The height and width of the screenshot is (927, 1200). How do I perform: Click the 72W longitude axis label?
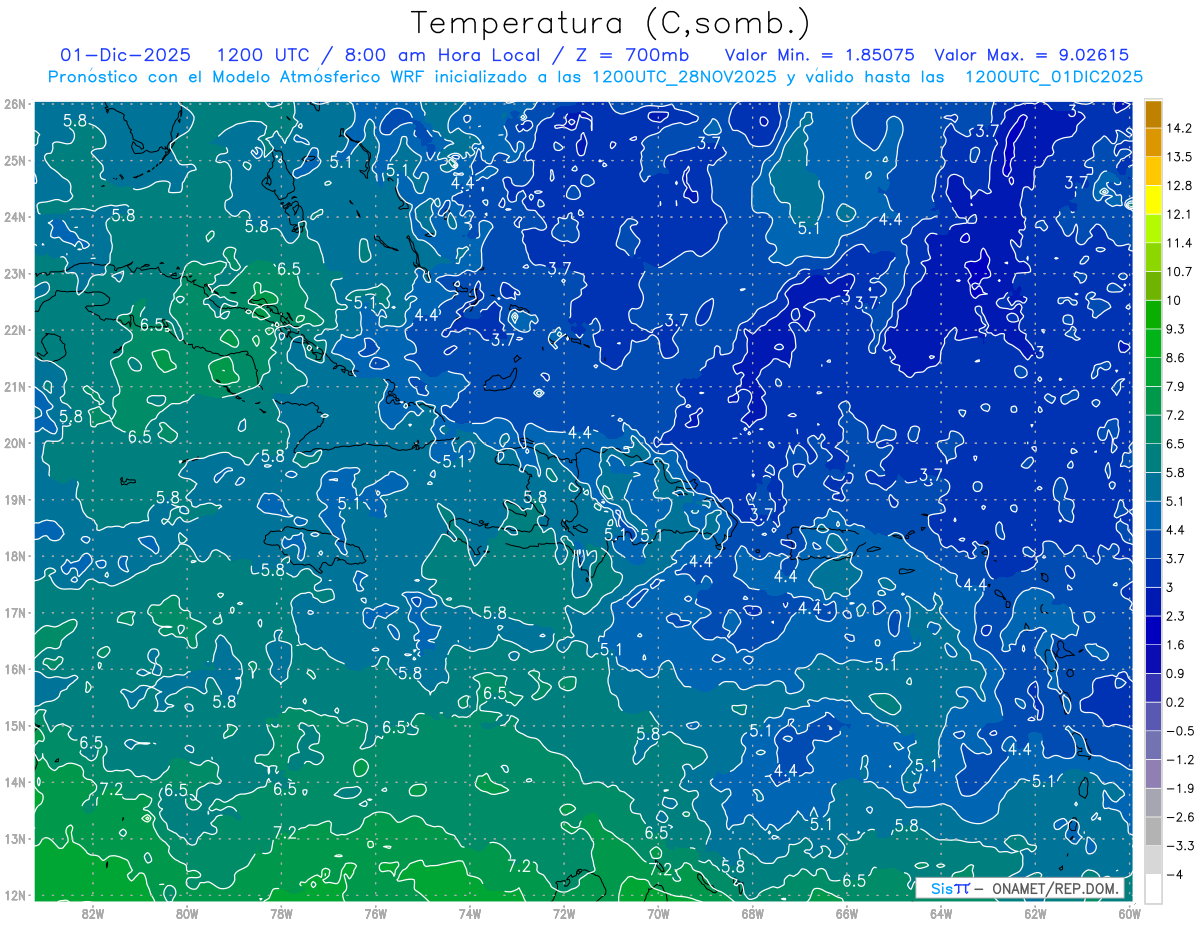(x=564, y=913)
